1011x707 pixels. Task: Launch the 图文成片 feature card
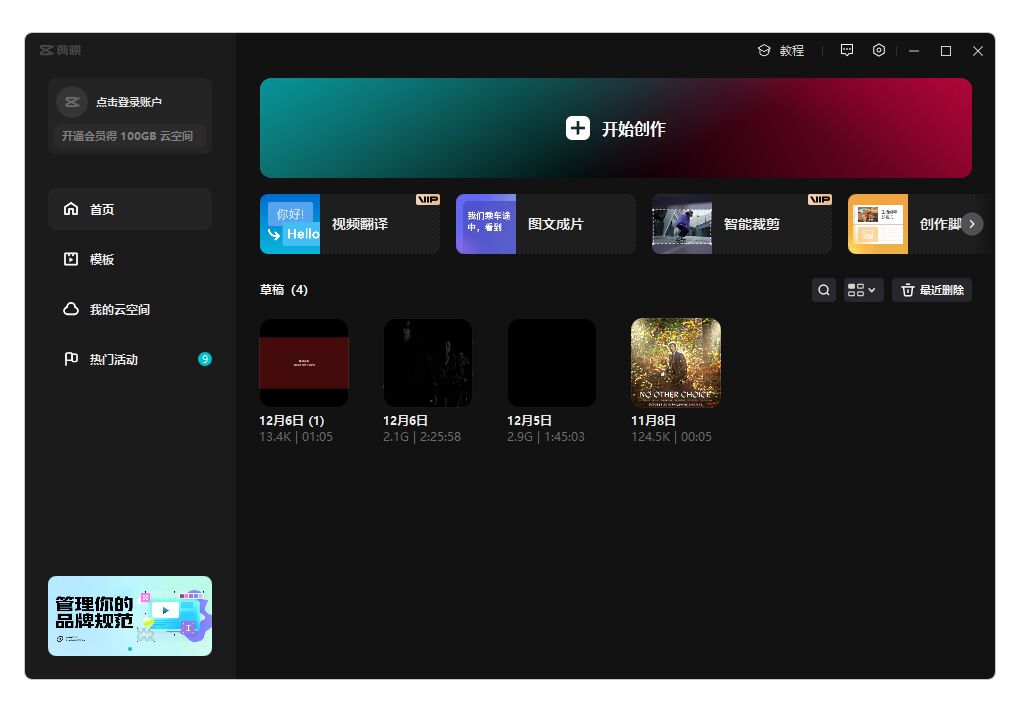[x=545, y=224]
